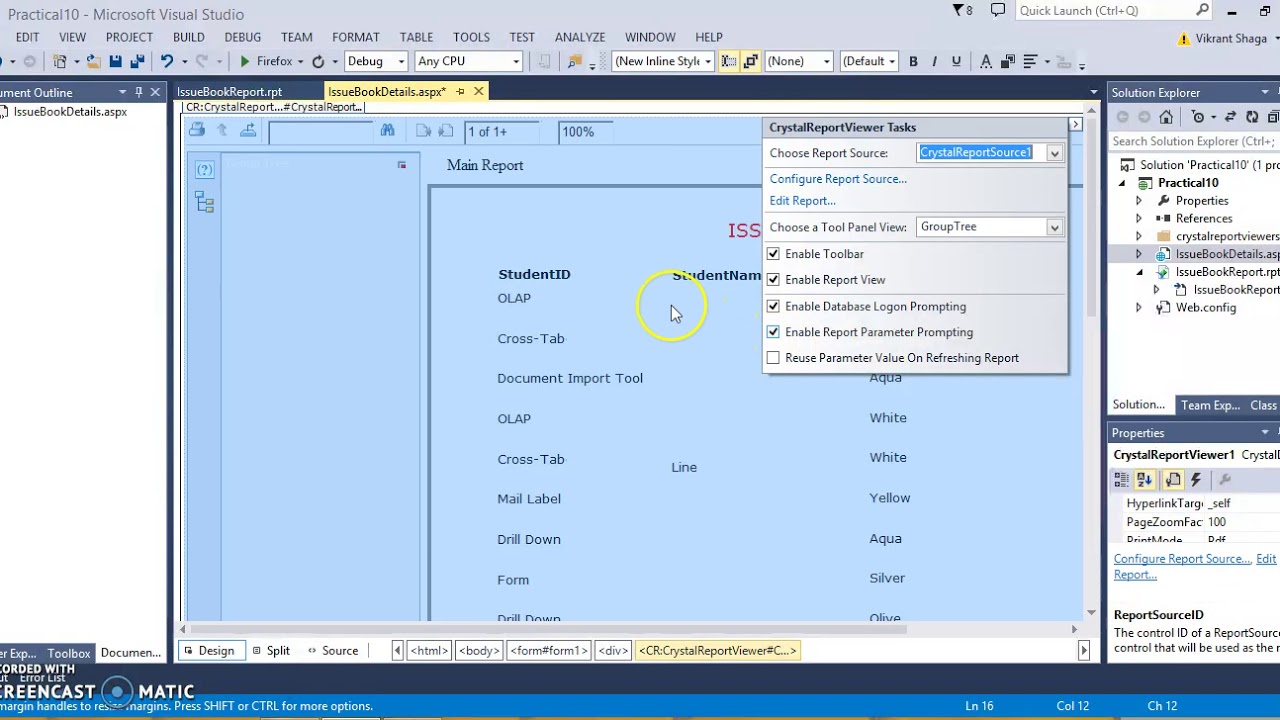Click the Refresh icon in Solution Explorer toolbar
The width and height of the screenshot is (1280, 720).
tap(1250, 117)
